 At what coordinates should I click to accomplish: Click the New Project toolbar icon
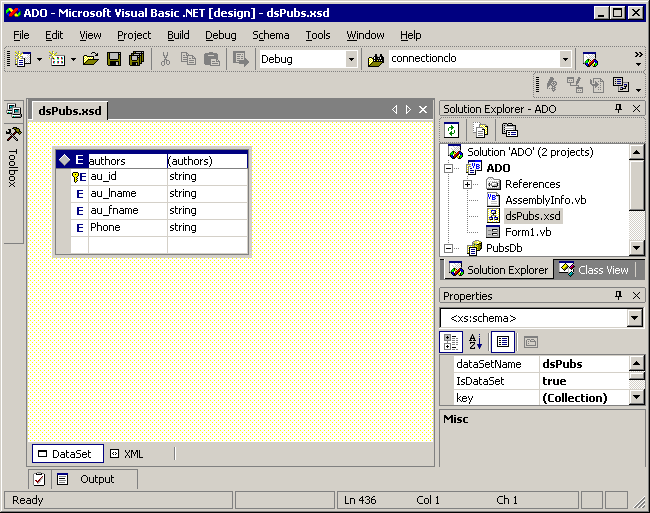(x=23, y=59)
